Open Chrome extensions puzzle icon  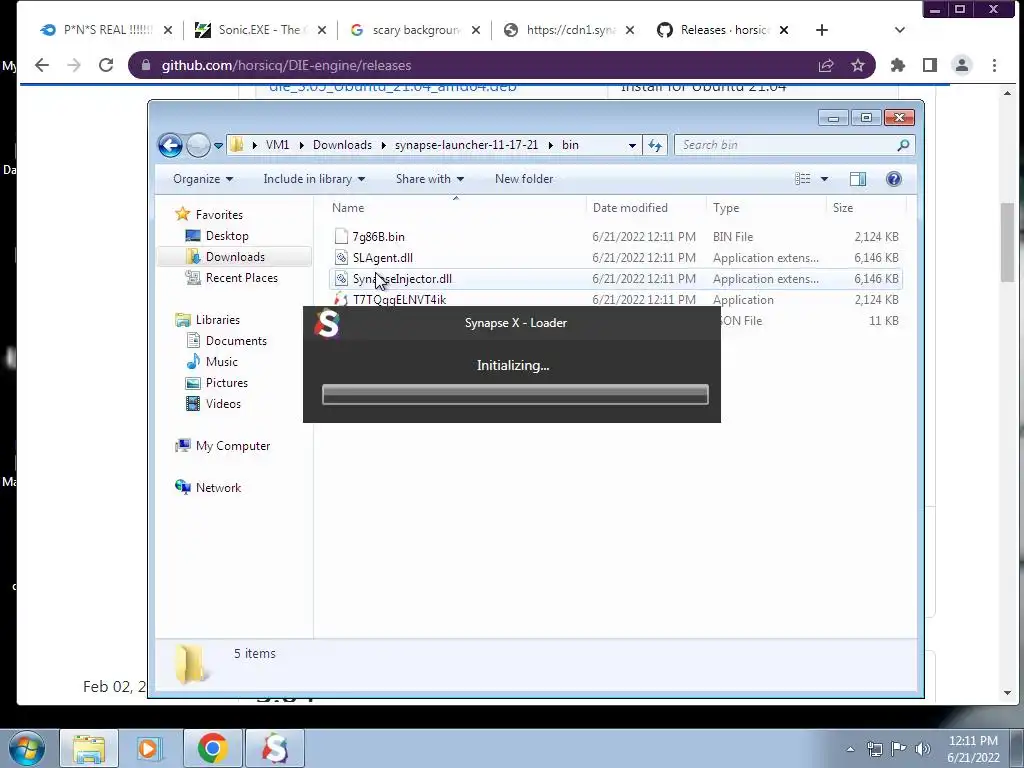898,65
